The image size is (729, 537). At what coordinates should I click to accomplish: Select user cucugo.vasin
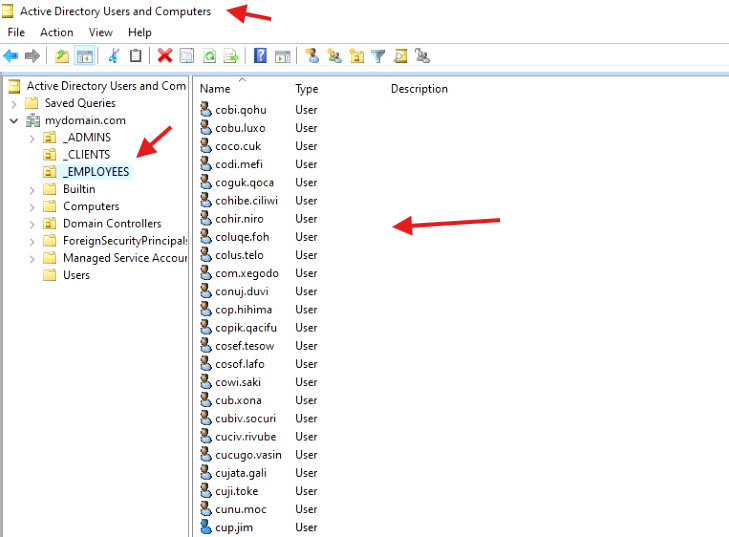[x=248, y=455]
